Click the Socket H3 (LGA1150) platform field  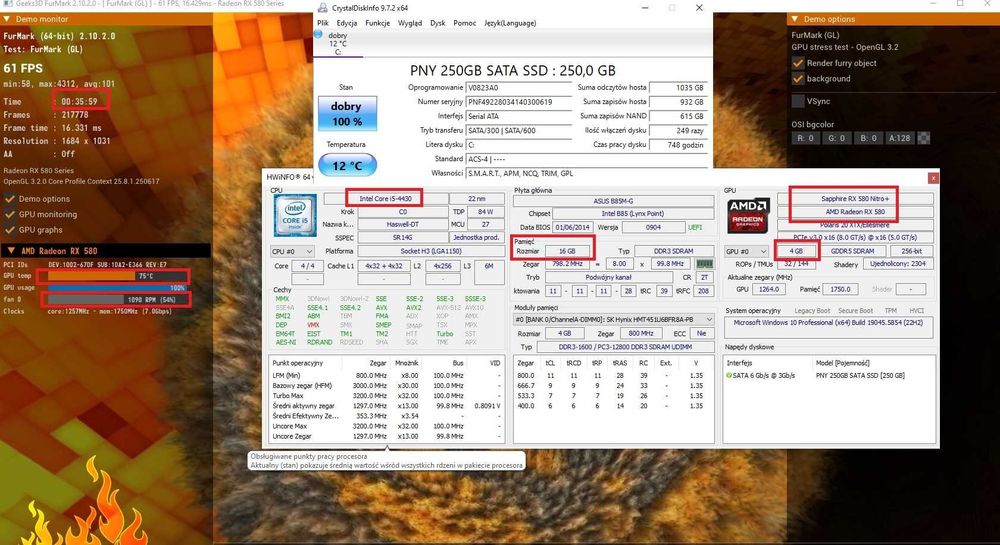[430, 251]
